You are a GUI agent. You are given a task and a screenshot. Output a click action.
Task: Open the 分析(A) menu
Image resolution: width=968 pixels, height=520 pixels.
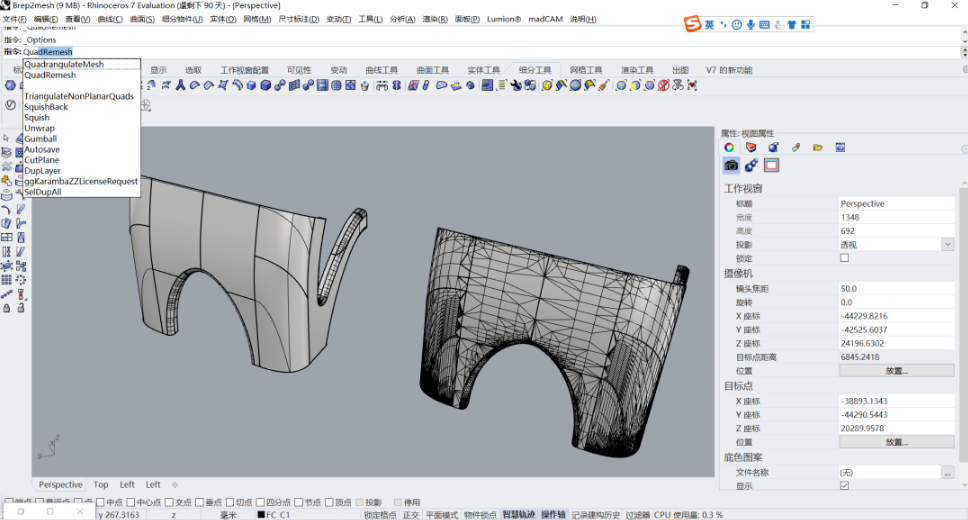pyautogui.click(x=403, y=19)
